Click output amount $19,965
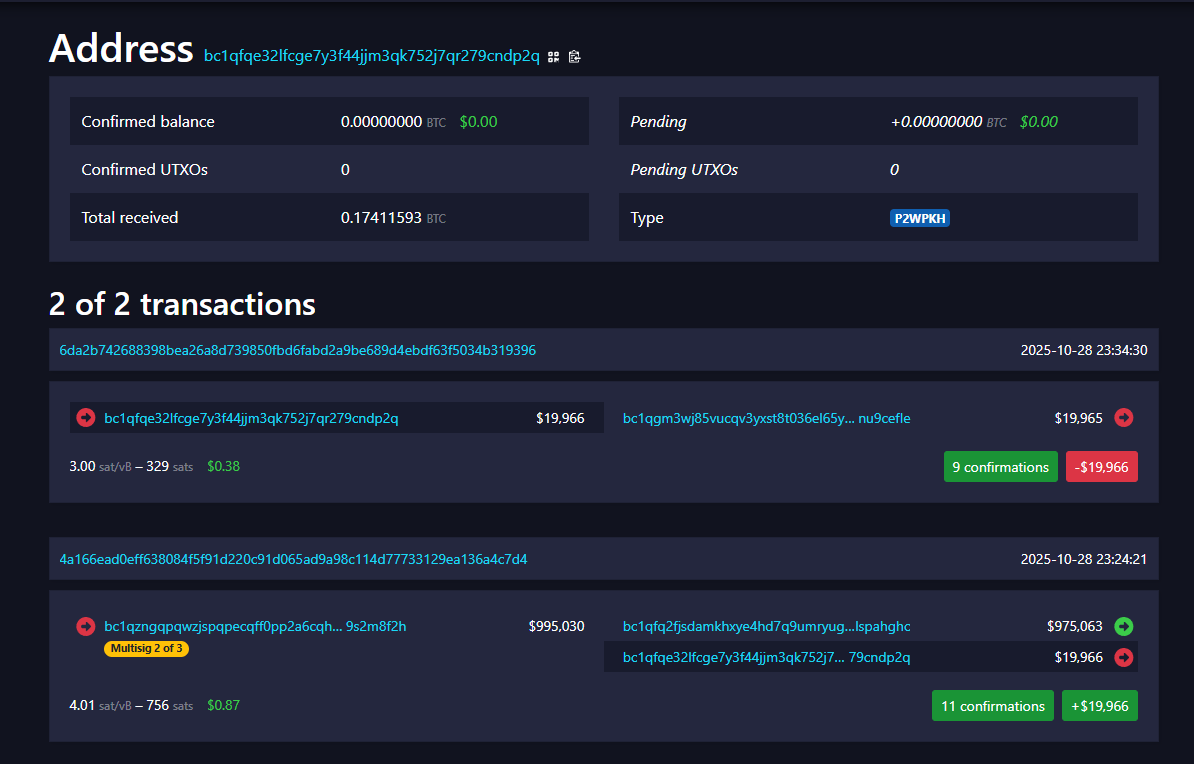The height and width of the screenshot is (764, 1194). 1078,418
